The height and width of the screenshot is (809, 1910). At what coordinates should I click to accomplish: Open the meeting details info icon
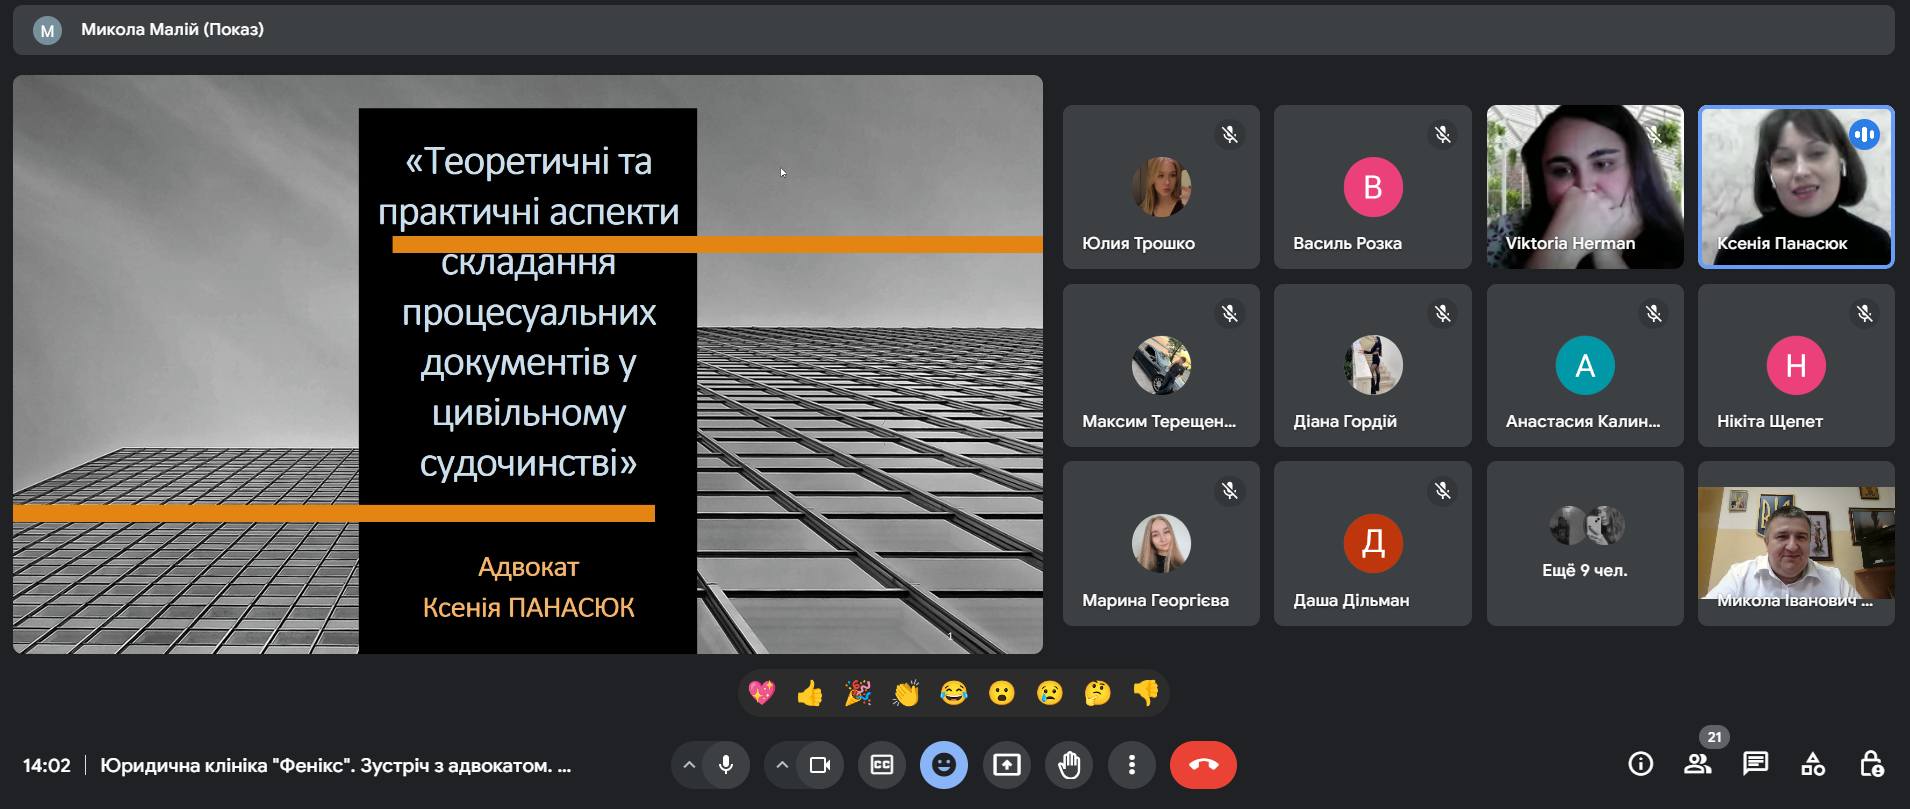[1640, 765]
